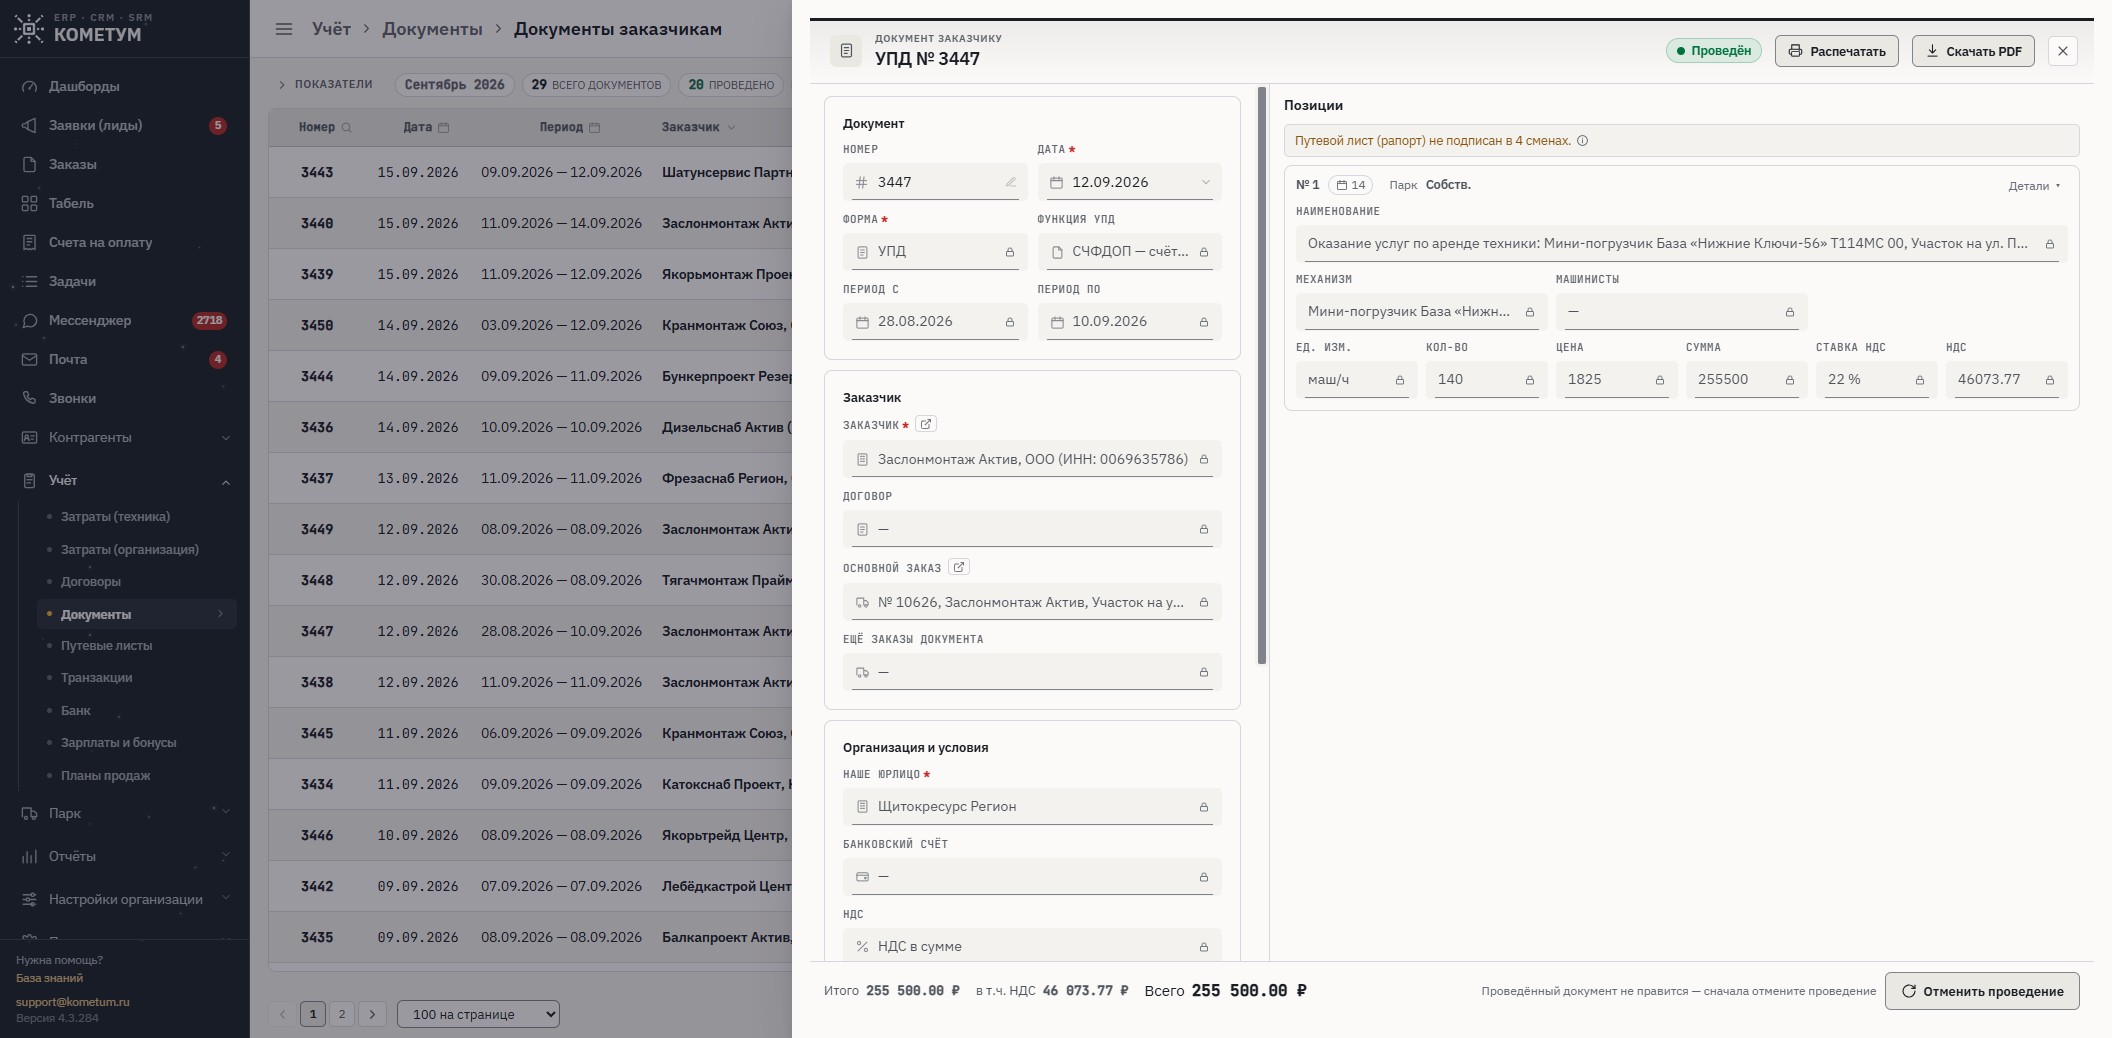Click Скачать PDF button
2112x1038 pixels.
pyautogui.click(x=1973, y=51)
